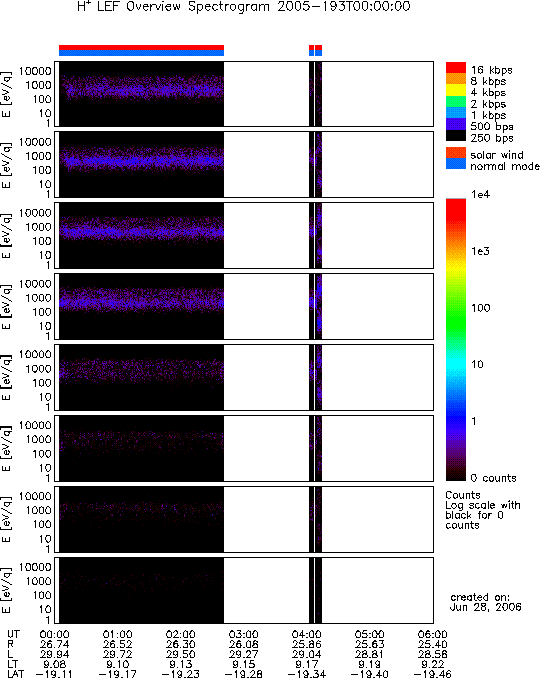Click the '1e3' color bar tick label
540x678 pixels.
[480, 251]
